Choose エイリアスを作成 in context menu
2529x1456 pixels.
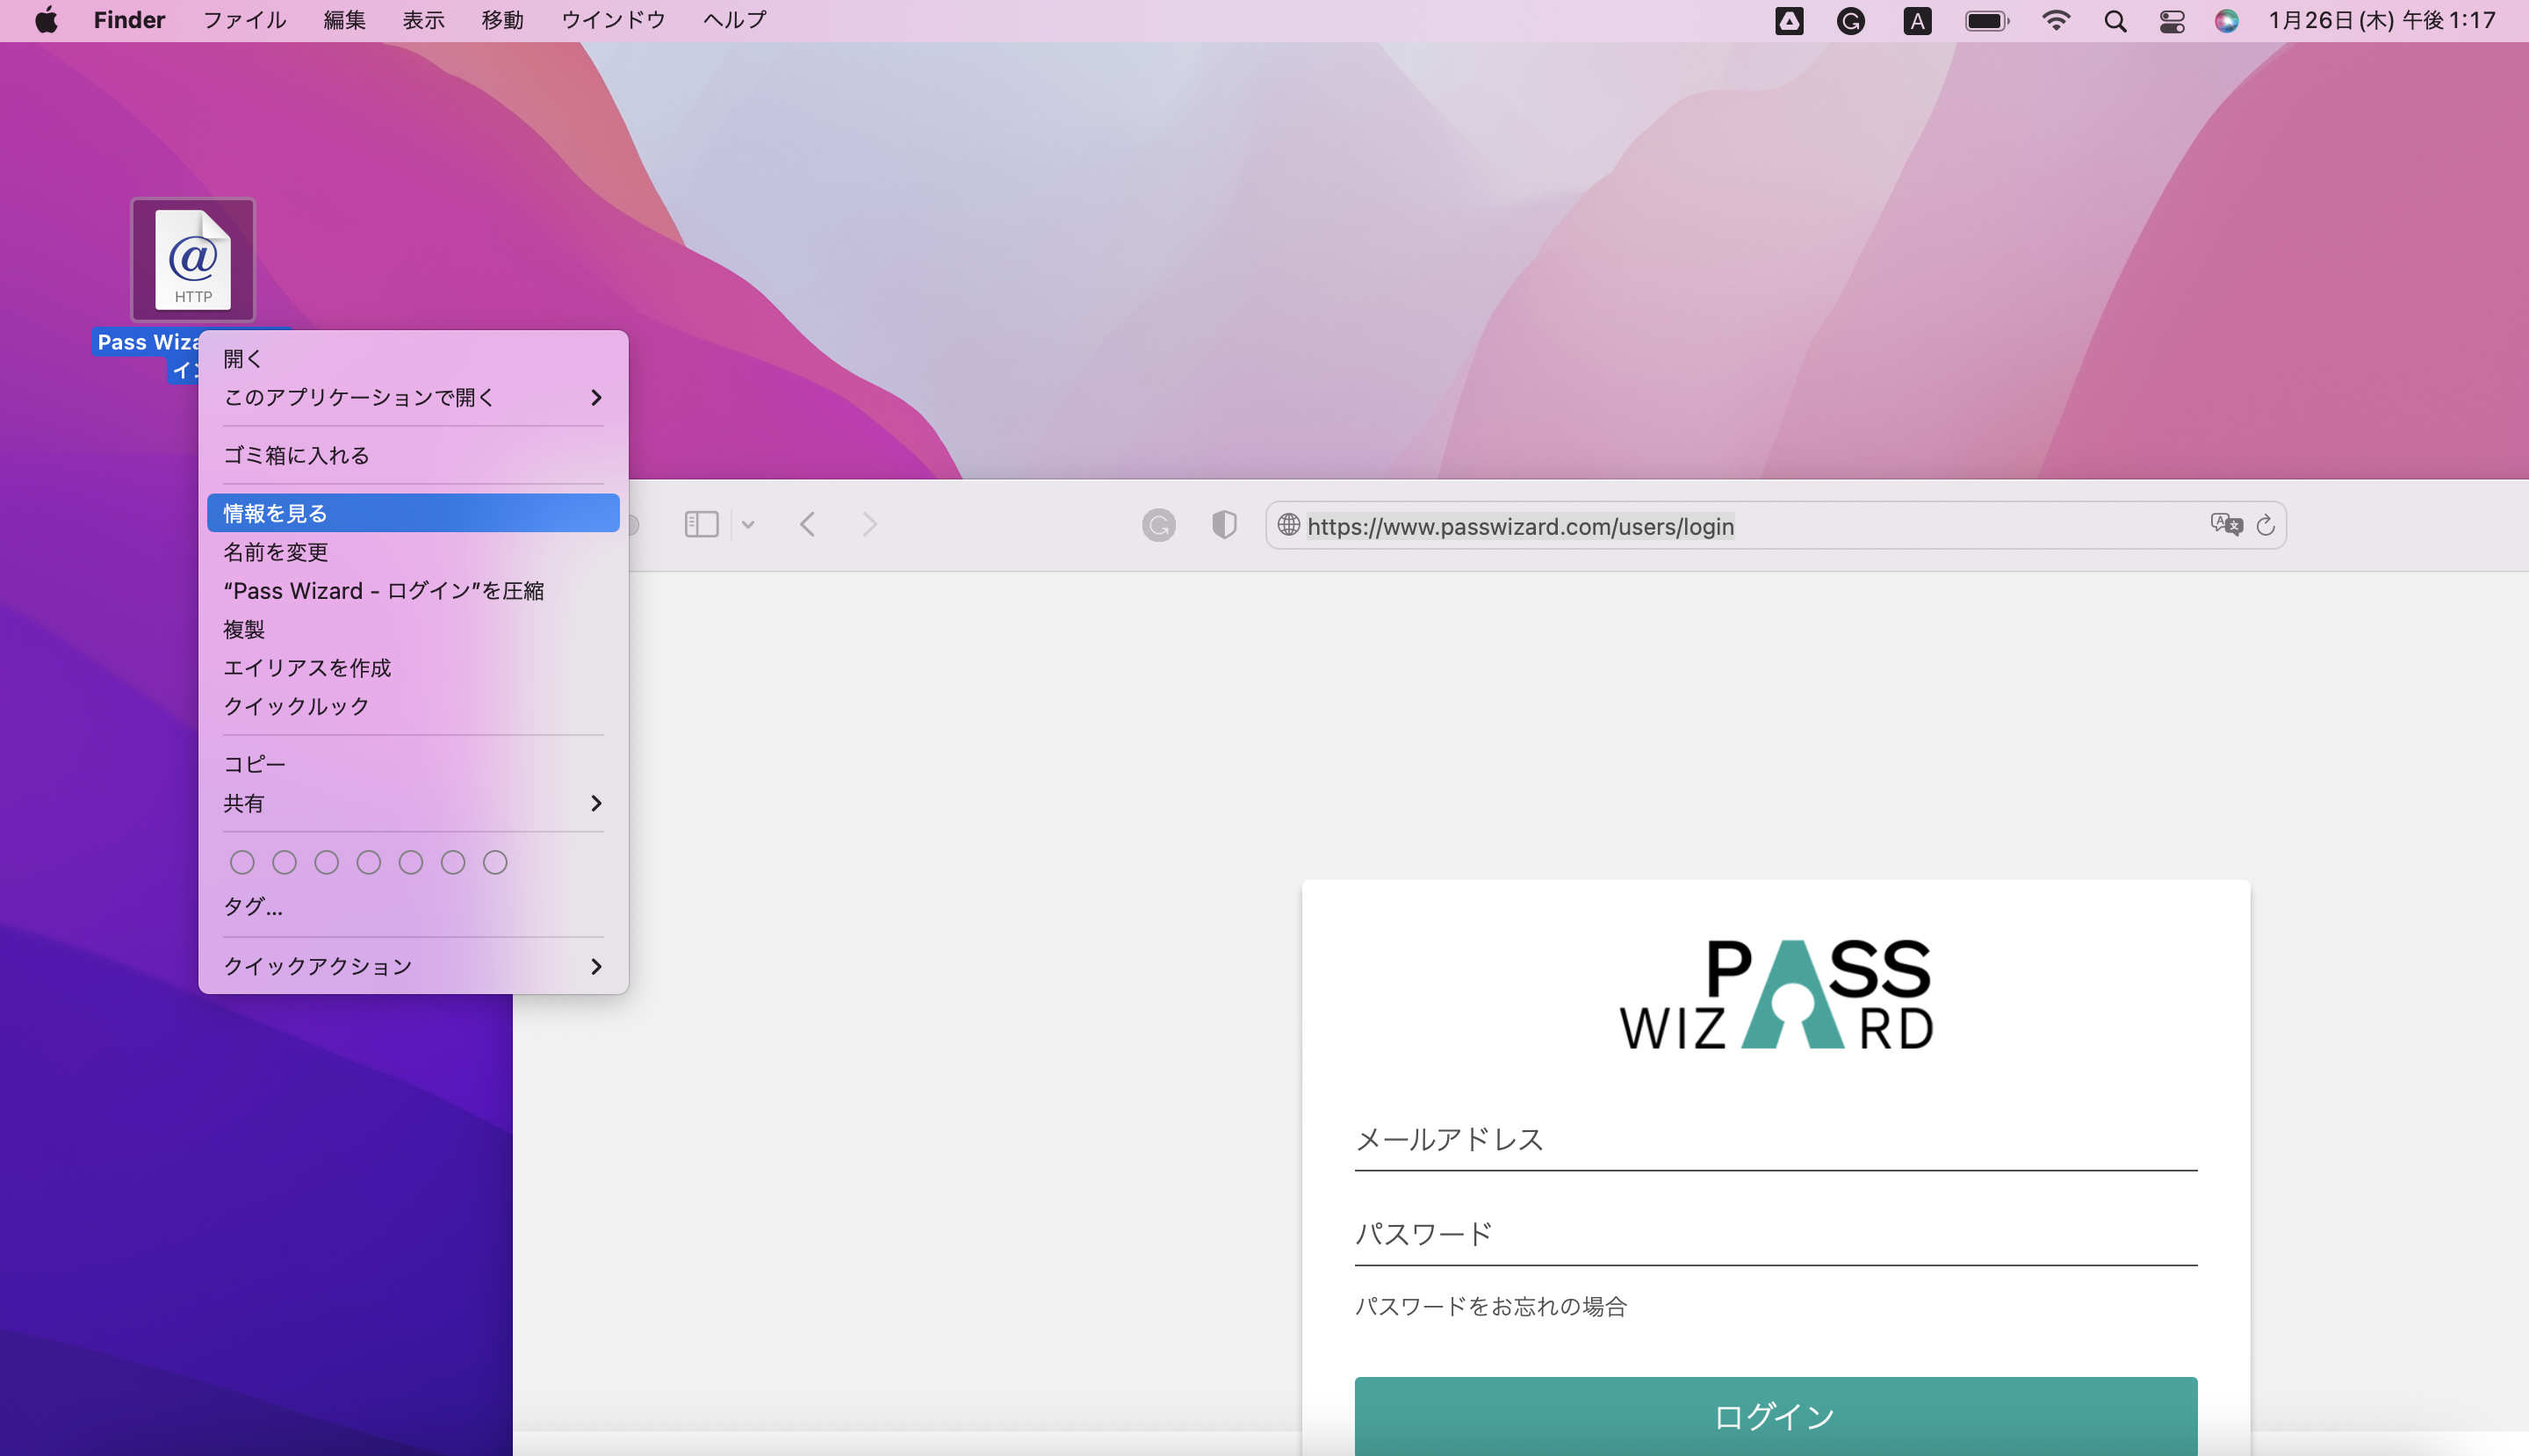pos(413,668)
